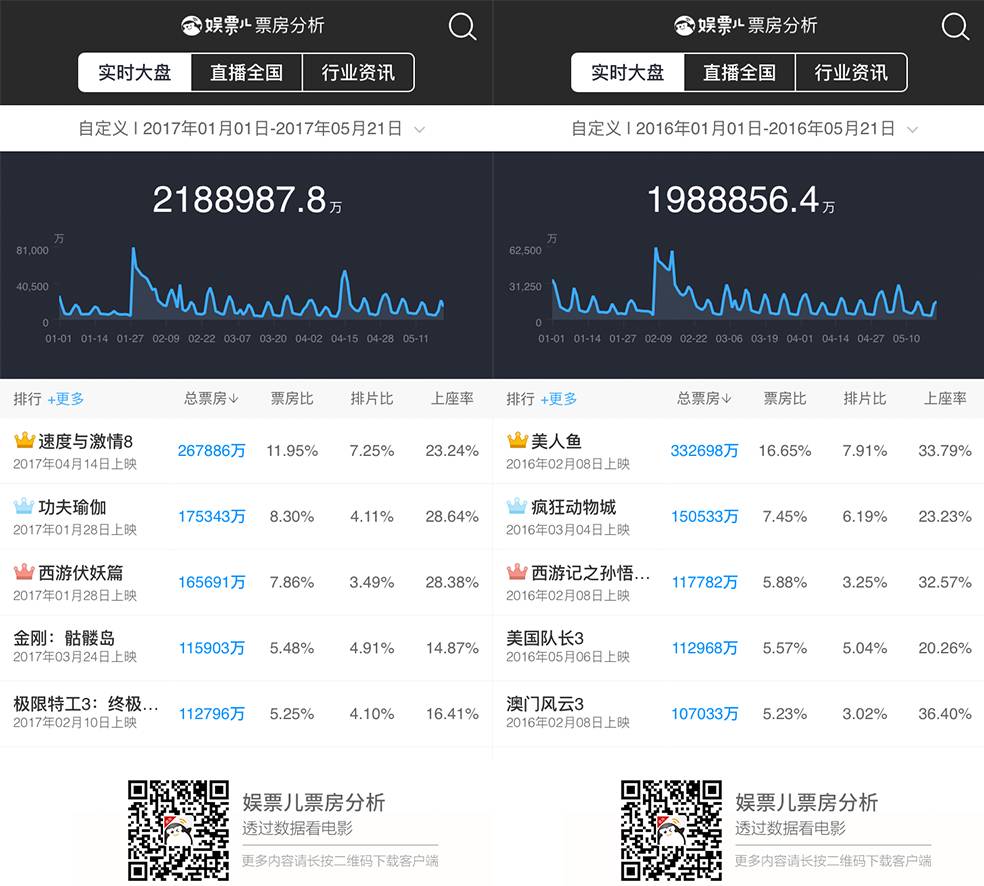Click the 267886万 box office value
984x886 pixels.
211,451
